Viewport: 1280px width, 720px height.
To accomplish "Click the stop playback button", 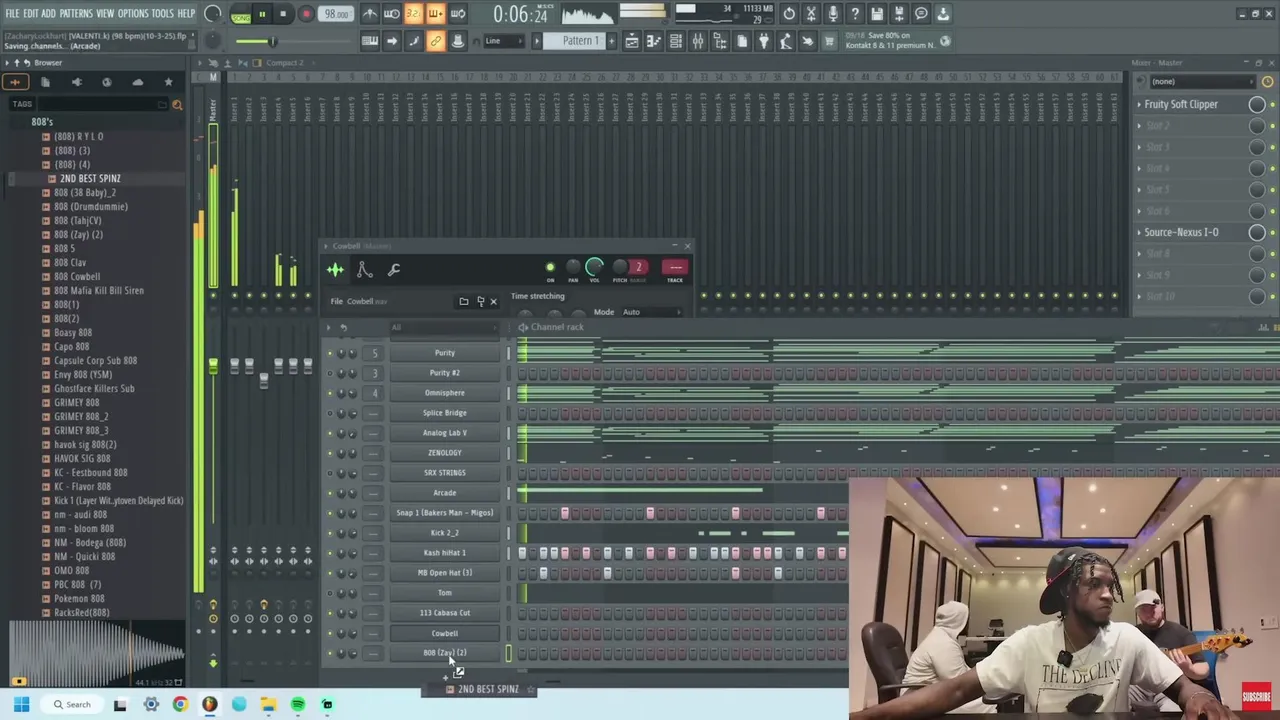I will pos(283,14).
